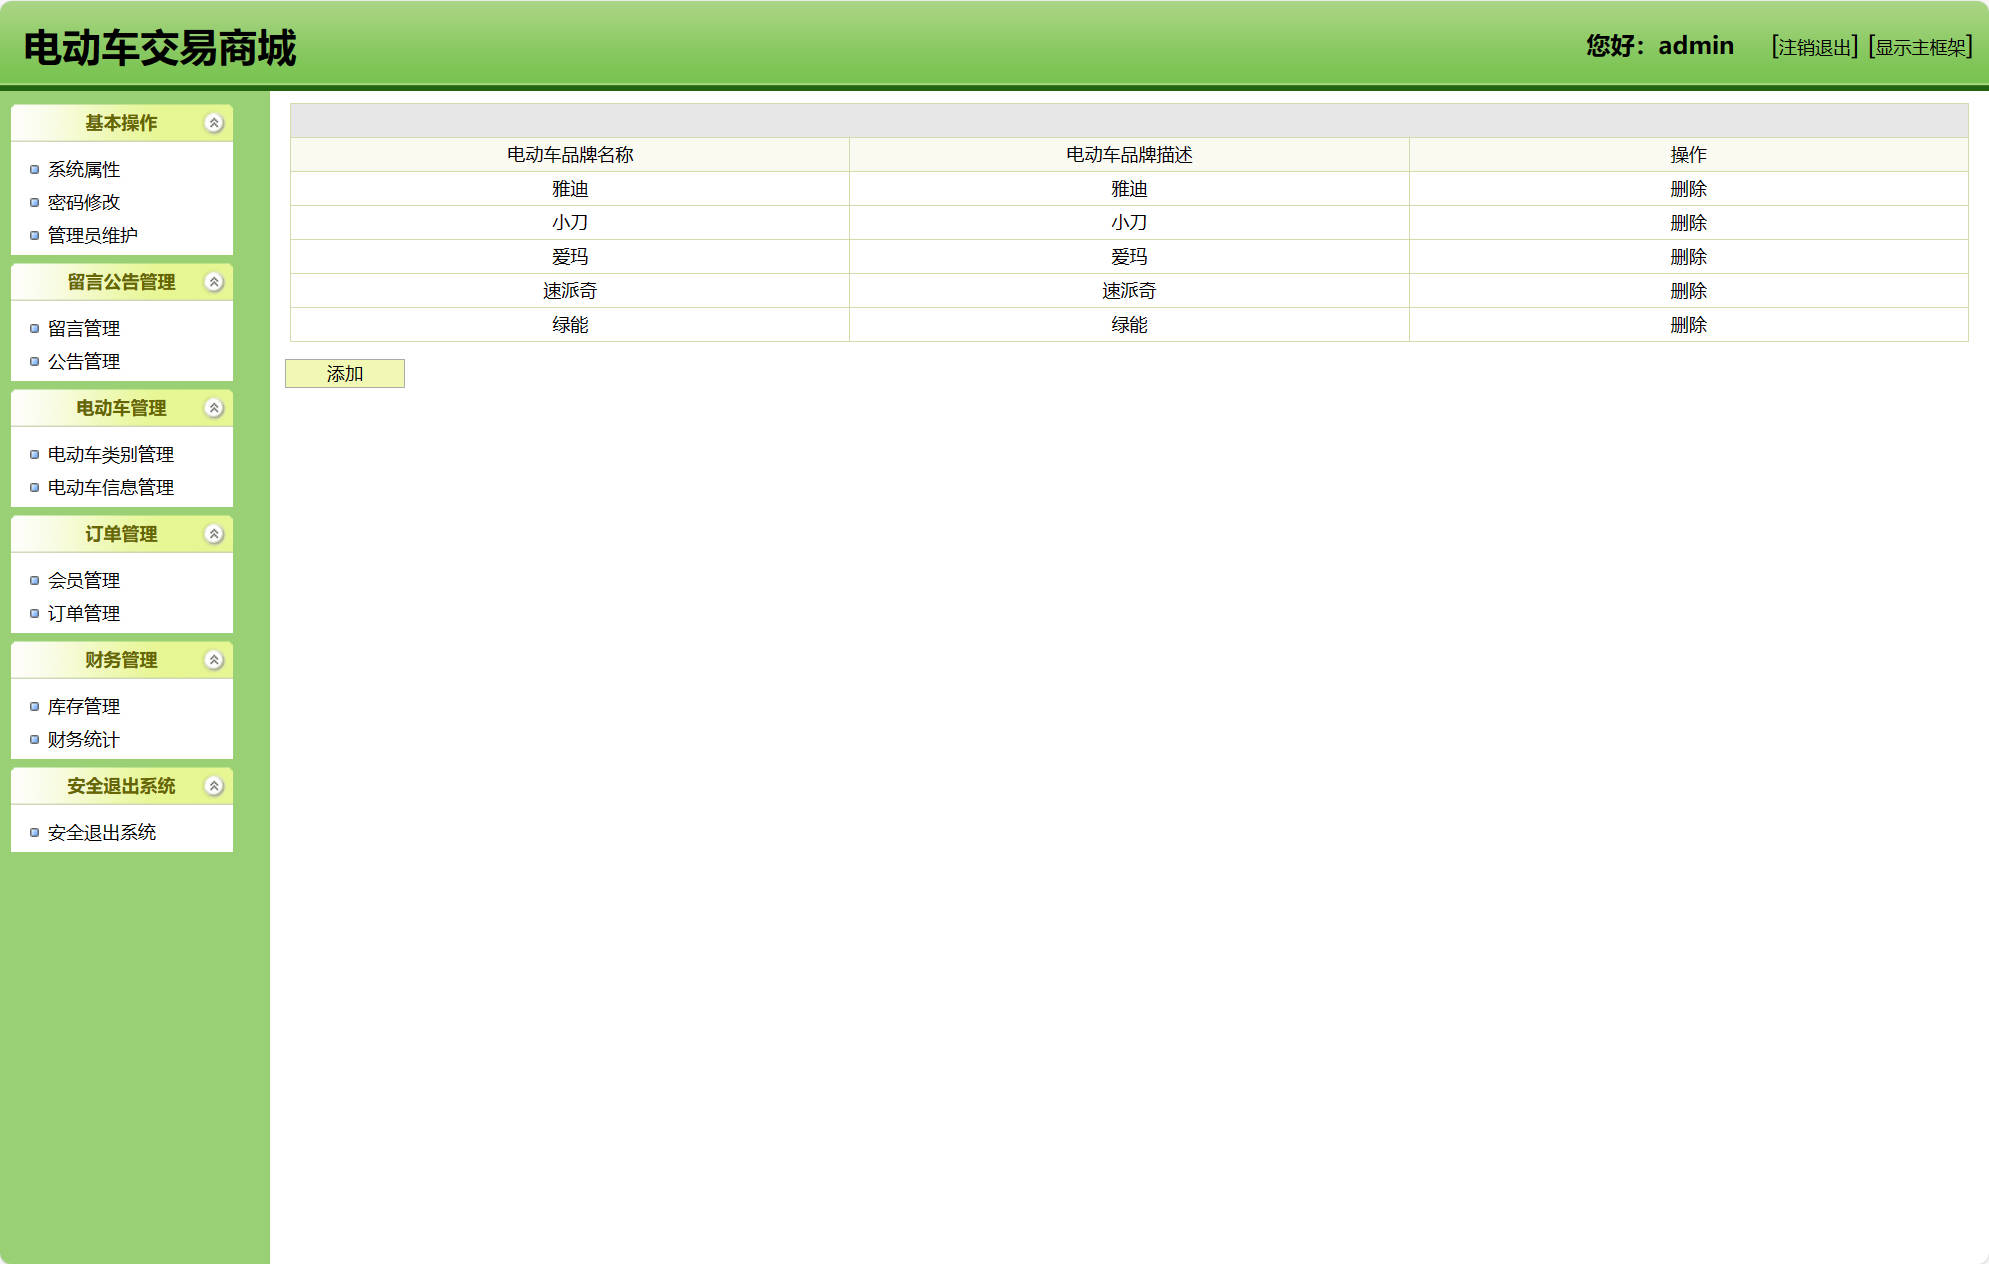This screenshot has width=1989, height=1264.
Task: Click bullet icon beside 库存管理
Action: 35,707
